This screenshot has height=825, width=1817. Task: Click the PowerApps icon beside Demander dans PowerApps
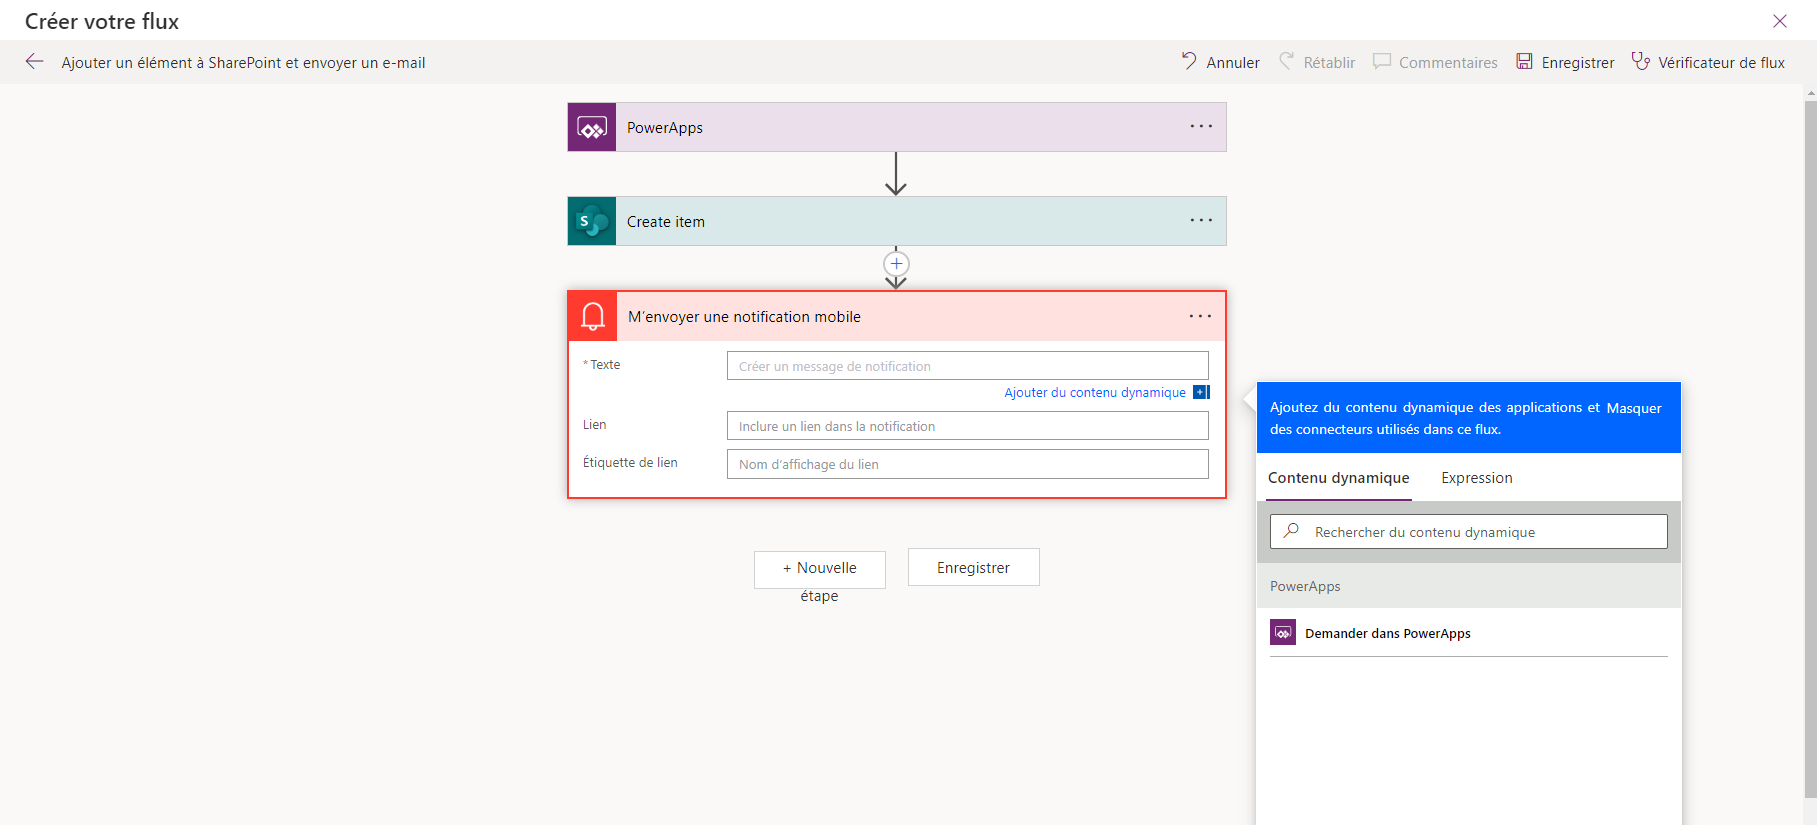(x=1283, y=632)
